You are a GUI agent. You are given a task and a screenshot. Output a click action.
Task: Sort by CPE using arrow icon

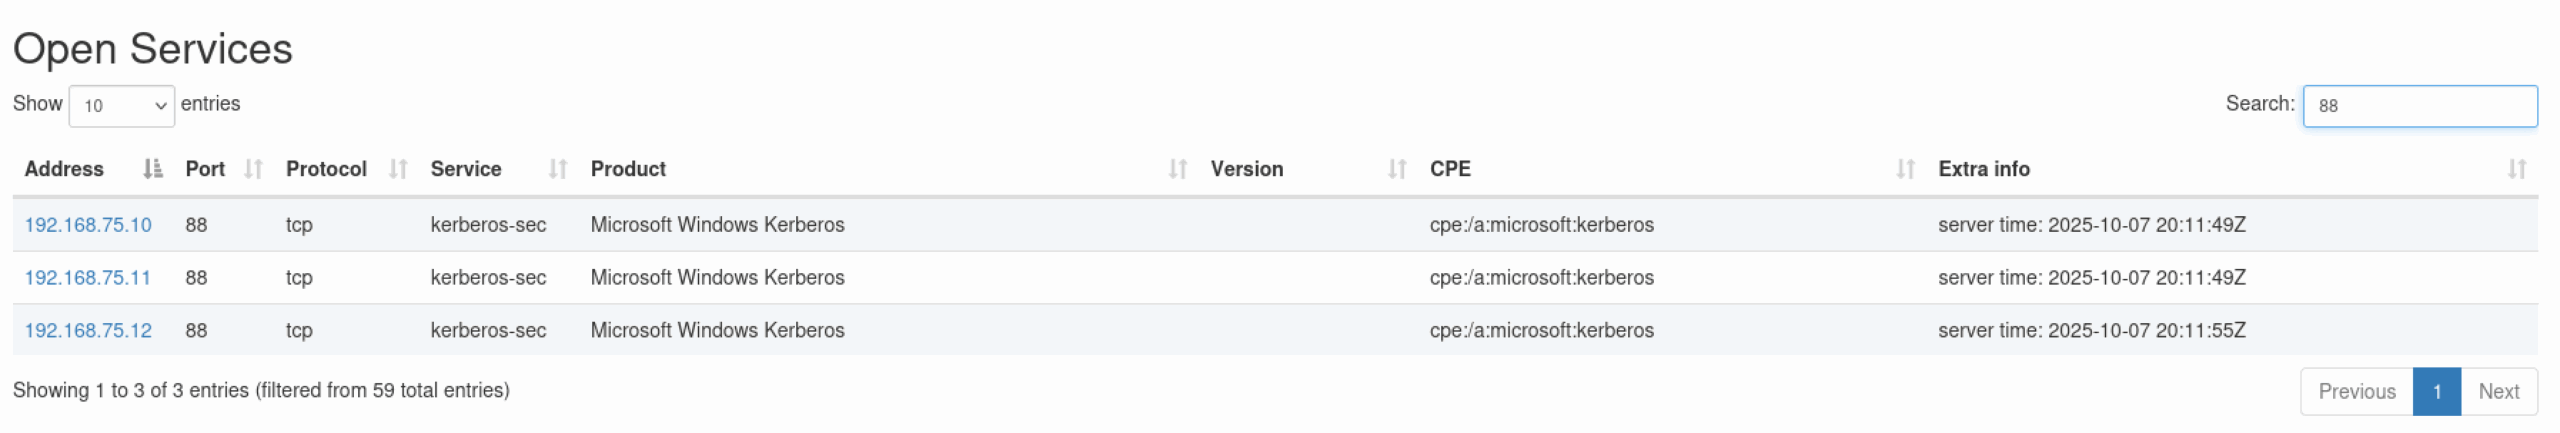1905,169
